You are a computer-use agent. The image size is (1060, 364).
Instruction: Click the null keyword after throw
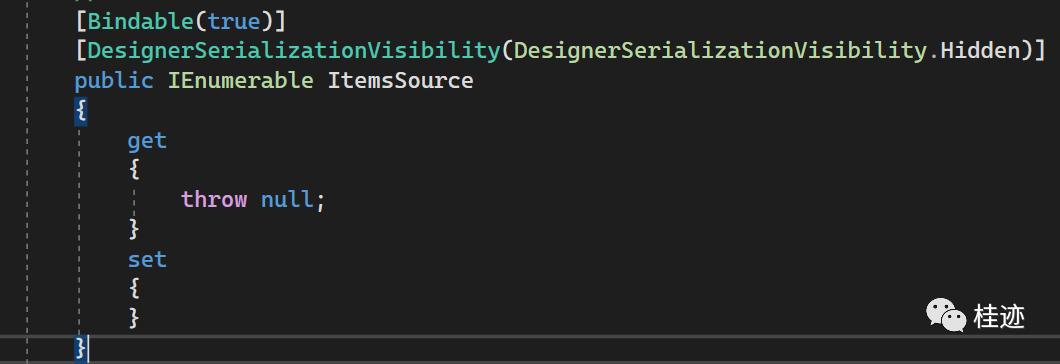287,200
